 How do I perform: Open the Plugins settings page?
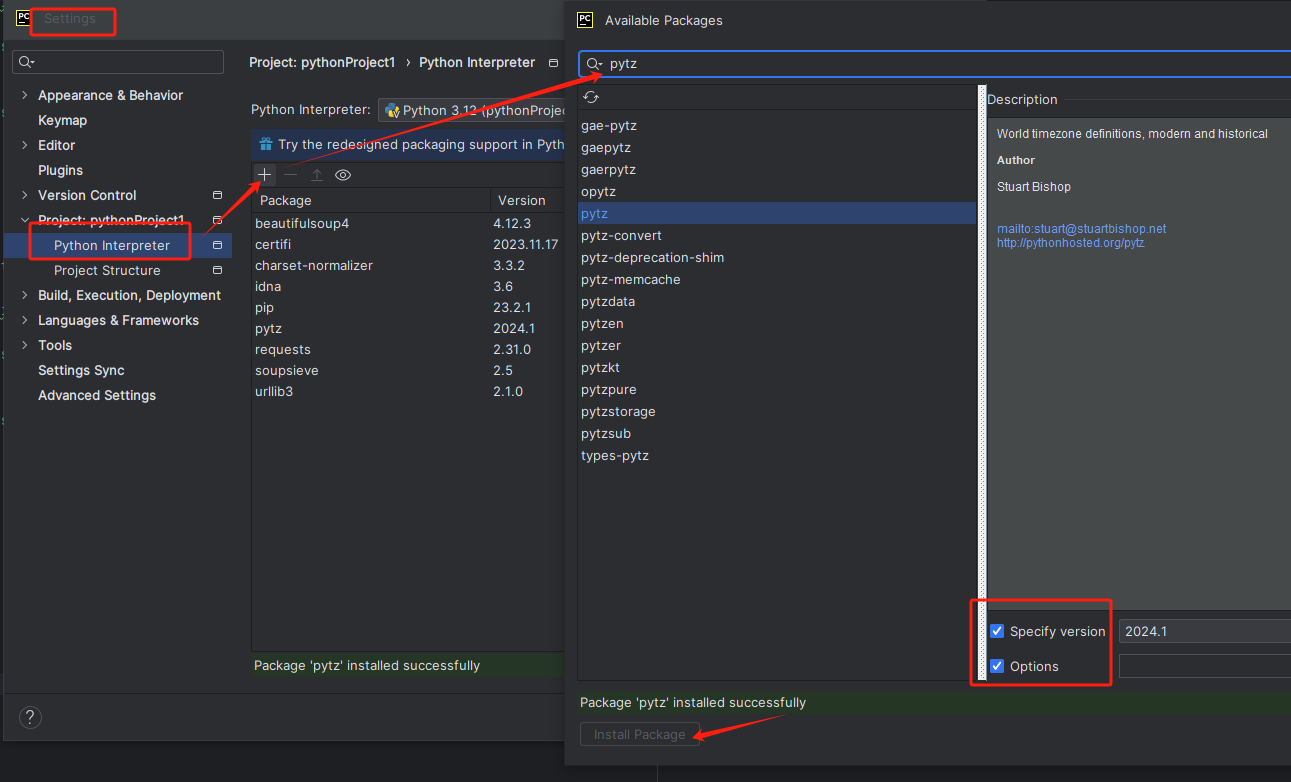pyautogui.click(x=60, y=170)
